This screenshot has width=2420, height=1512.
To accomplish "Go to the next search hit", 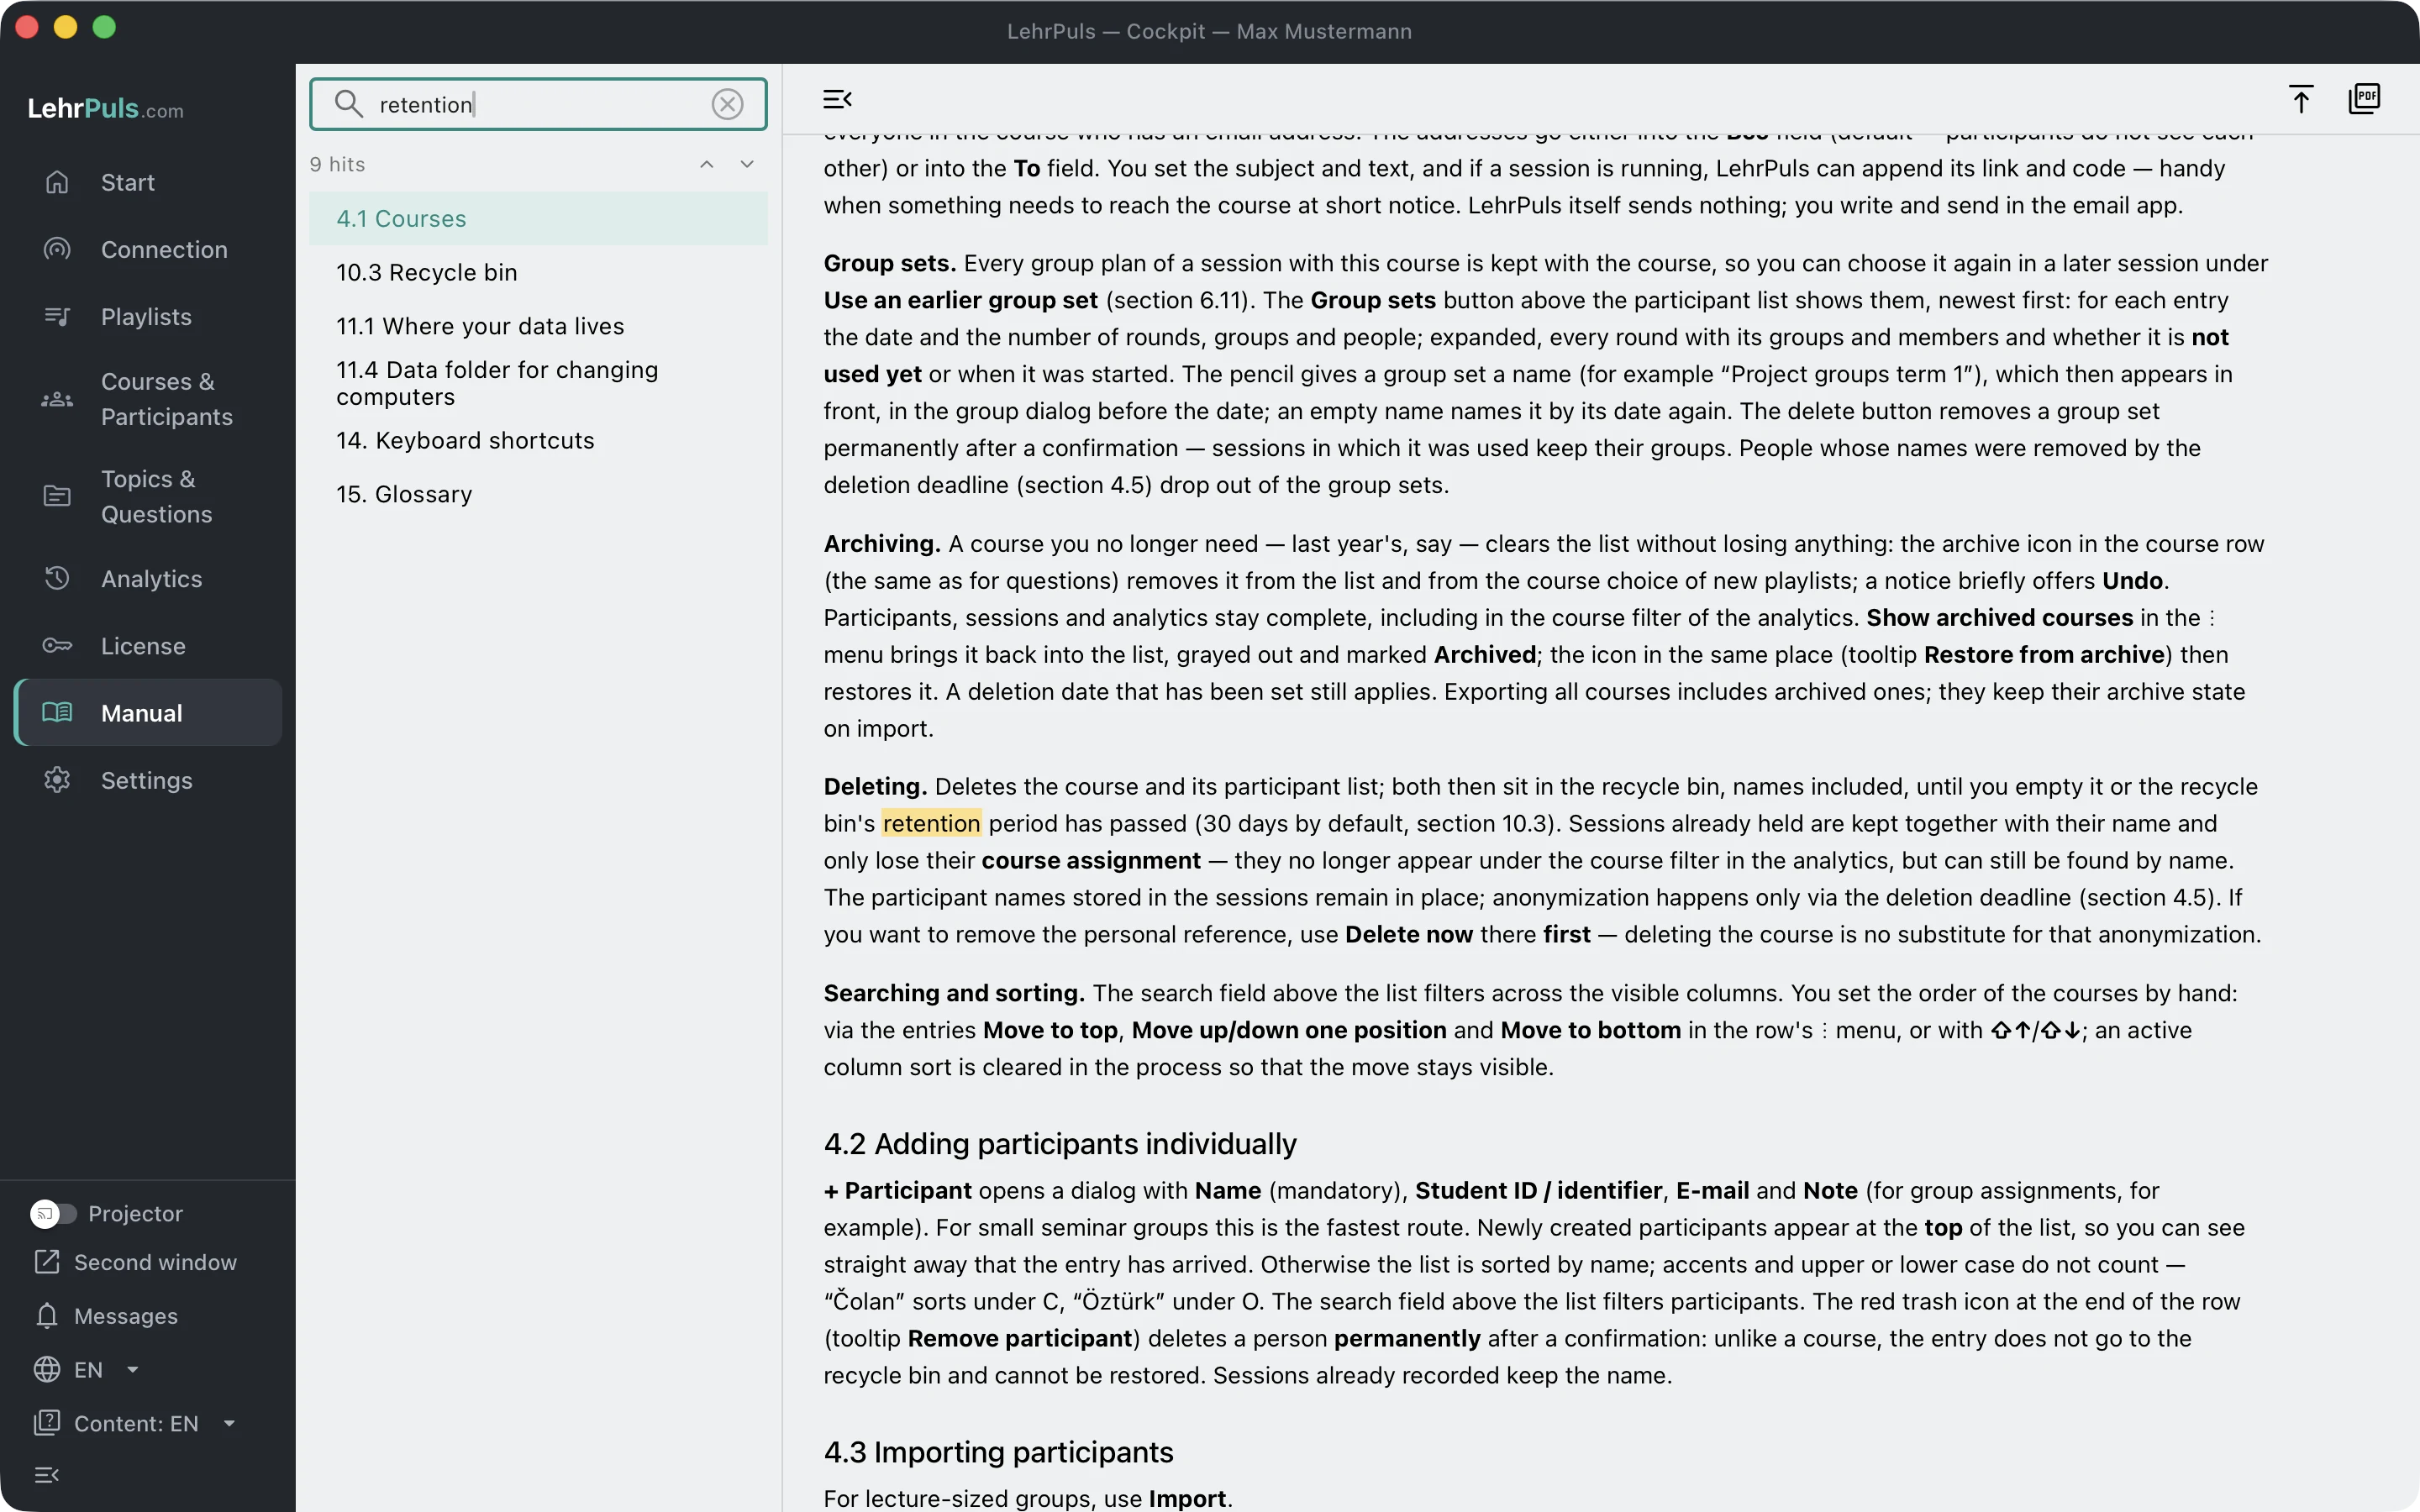I will [x=747, y=164].
